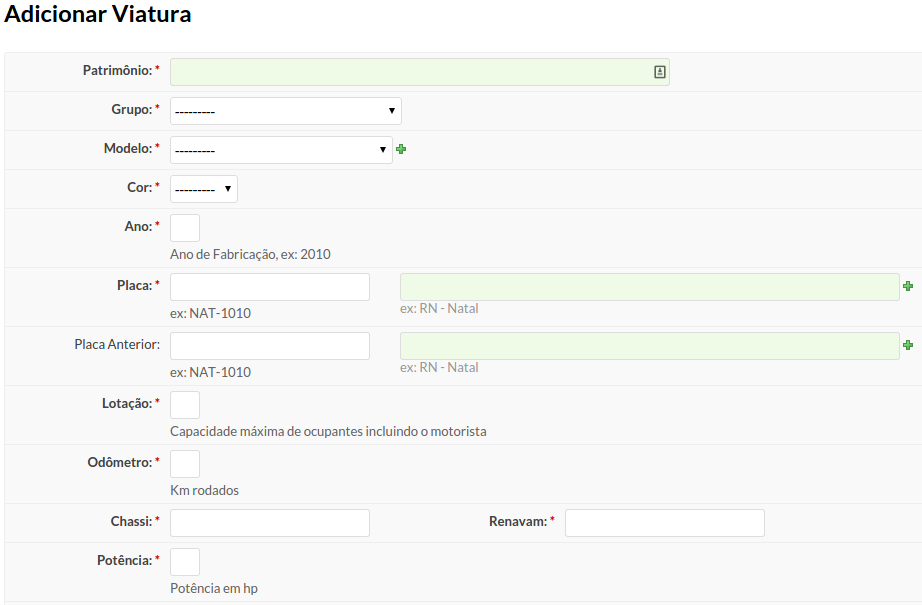Click the Odômetro input box
The height and width of the screenshot is (605, 922).
click(x=185, y=464)
